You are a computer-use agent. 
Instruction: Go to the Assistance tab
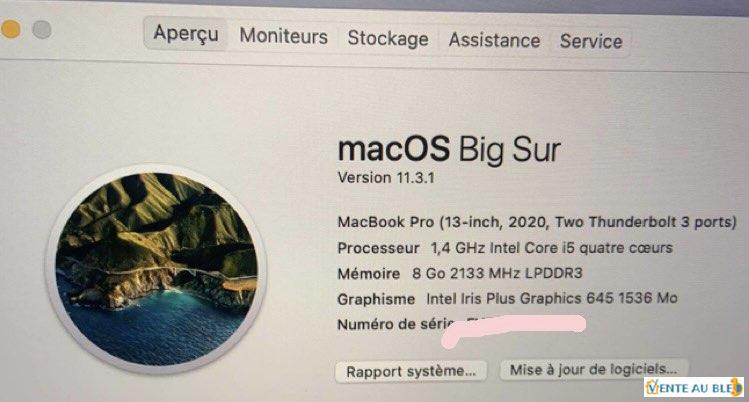tap(494, 40)
